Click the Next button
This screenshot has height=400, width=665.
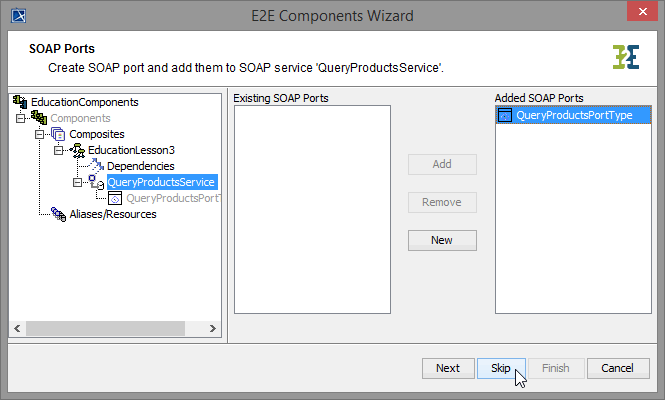(x=448, y=368)
